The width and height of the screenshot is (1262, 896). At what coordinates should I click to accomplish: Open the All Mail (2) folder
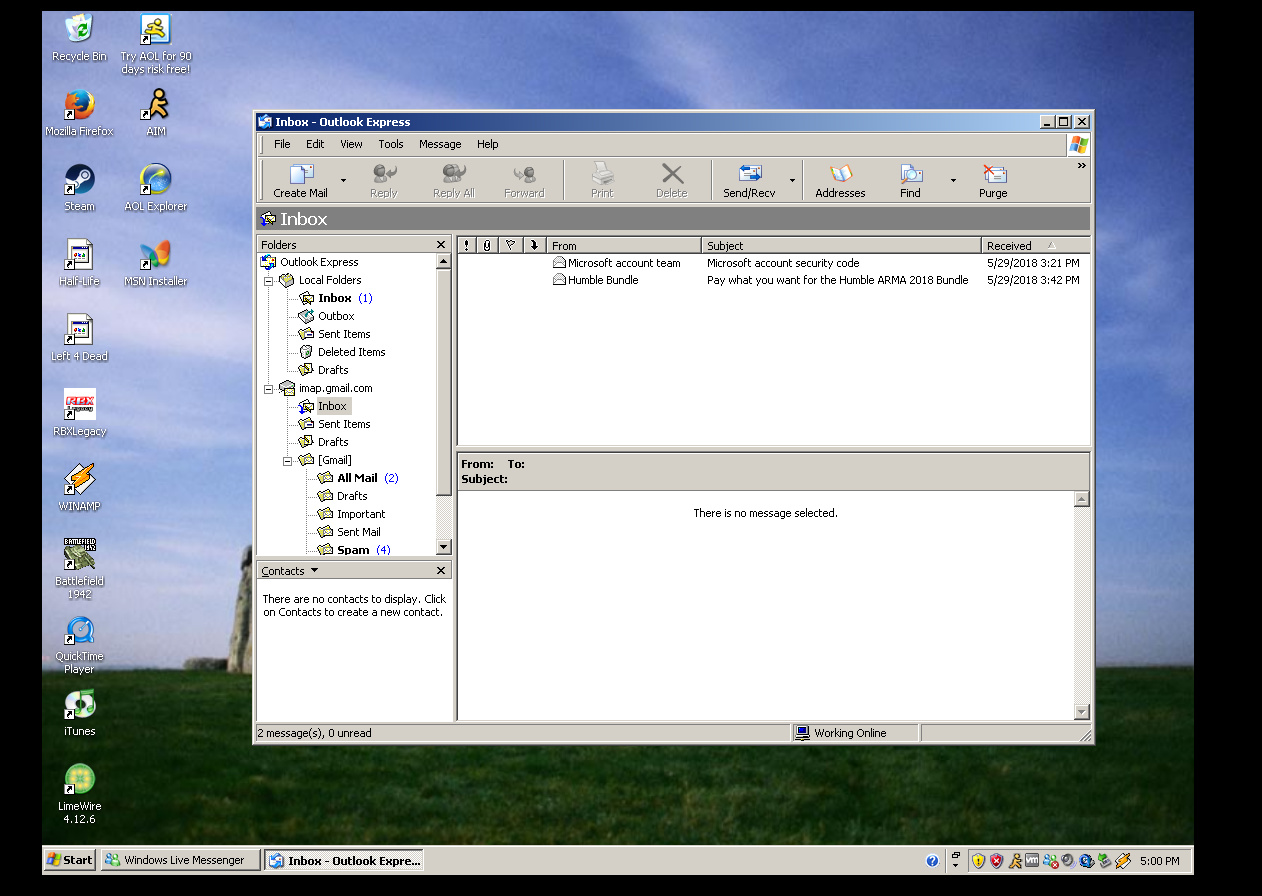click(358, 479)
